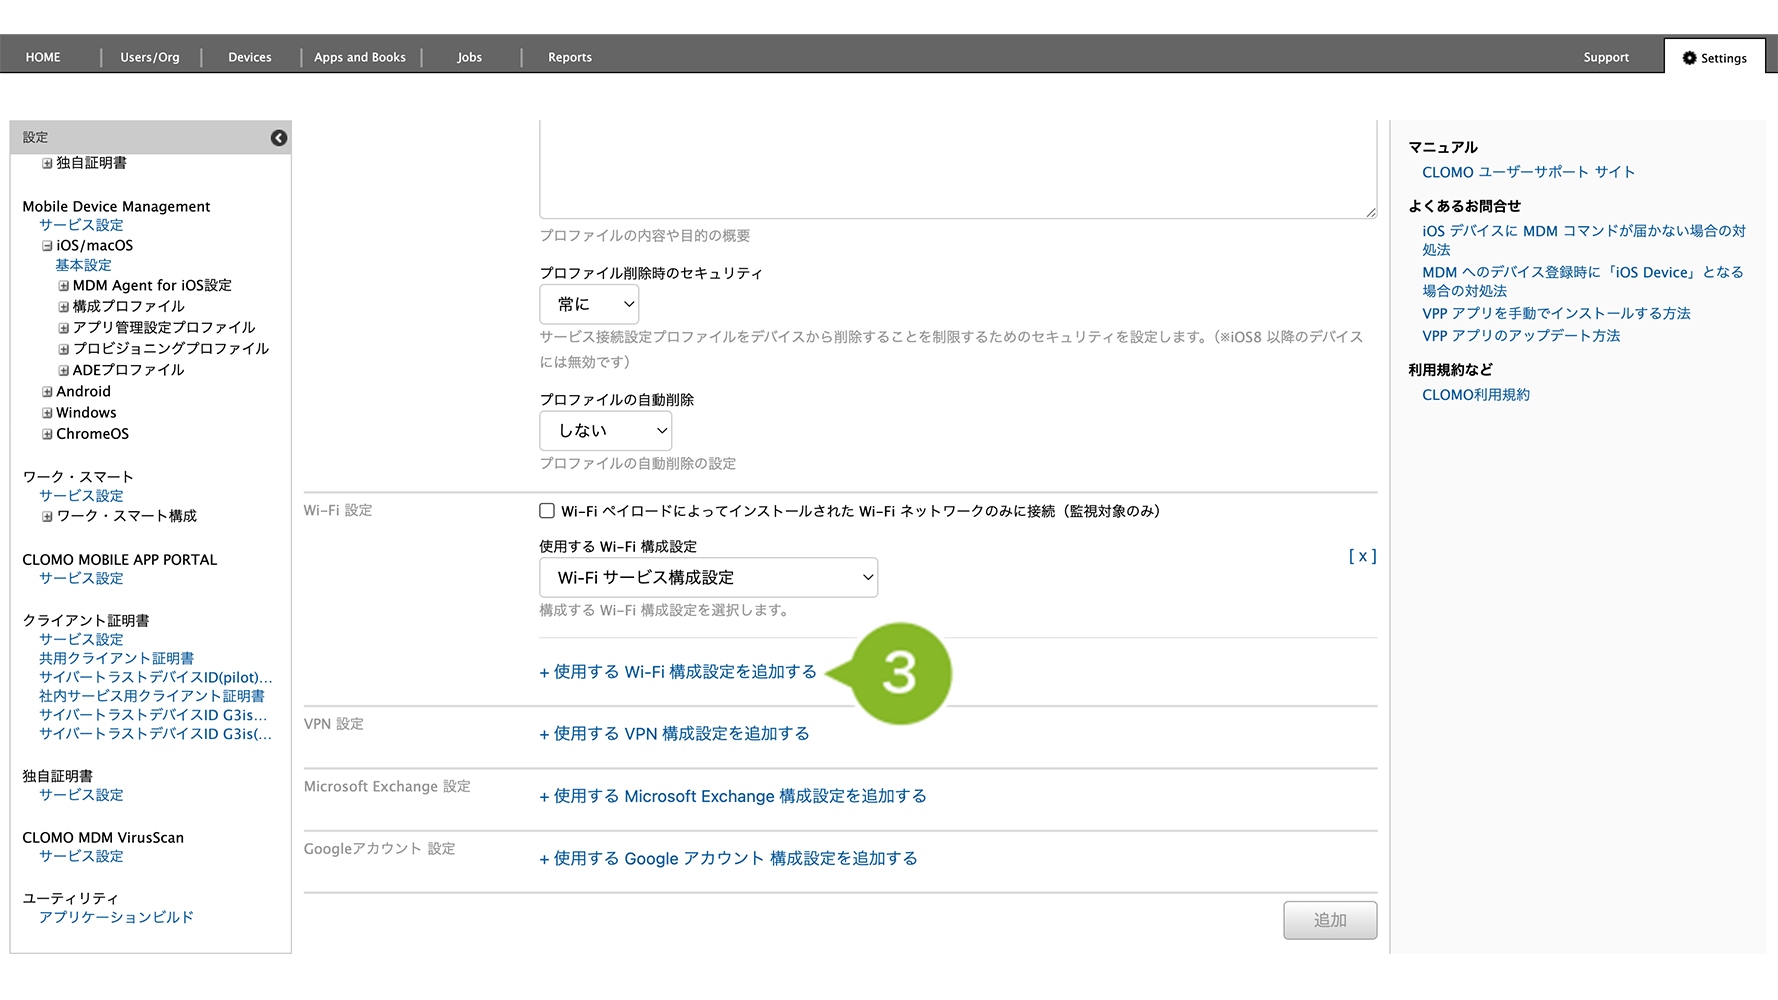Expand the 構成プロファイル tree node

click(64, 307)
